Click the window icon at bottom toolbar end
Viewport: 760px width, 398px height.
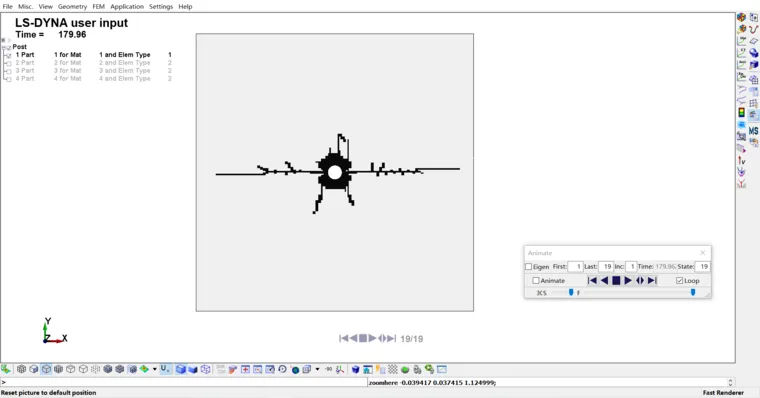point(442,369)
